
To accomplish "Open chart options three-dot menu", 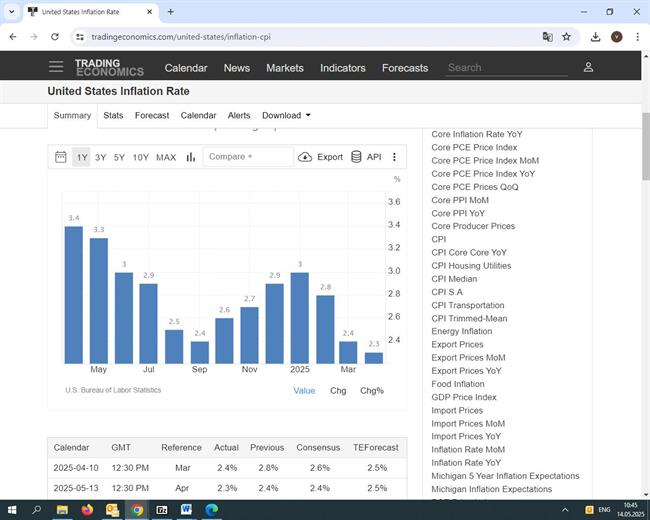I will (x=394, y=157).
